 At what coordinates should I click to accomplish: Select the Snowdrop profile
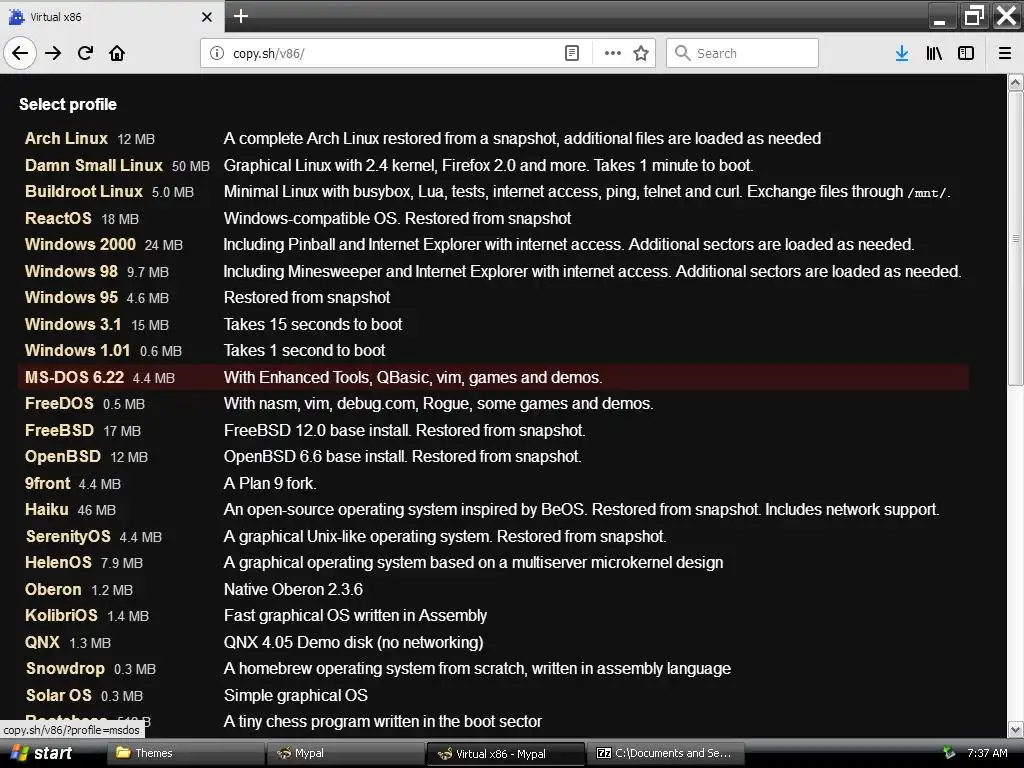[x=65, y=669]
